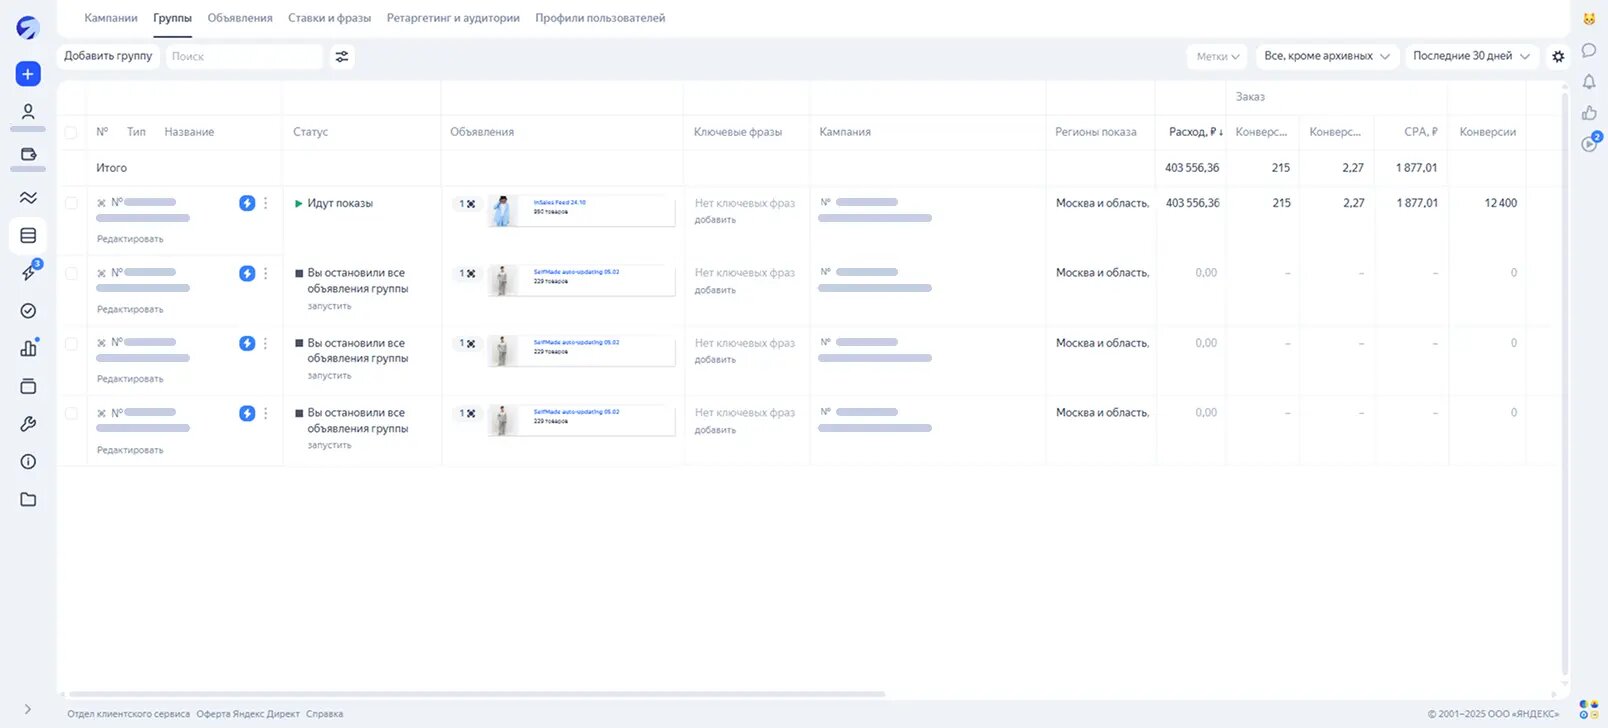Viewport: 1608px width, 728px height.
Task: Open the info circle icon in sidebar
Action: (x=28, y=462)
